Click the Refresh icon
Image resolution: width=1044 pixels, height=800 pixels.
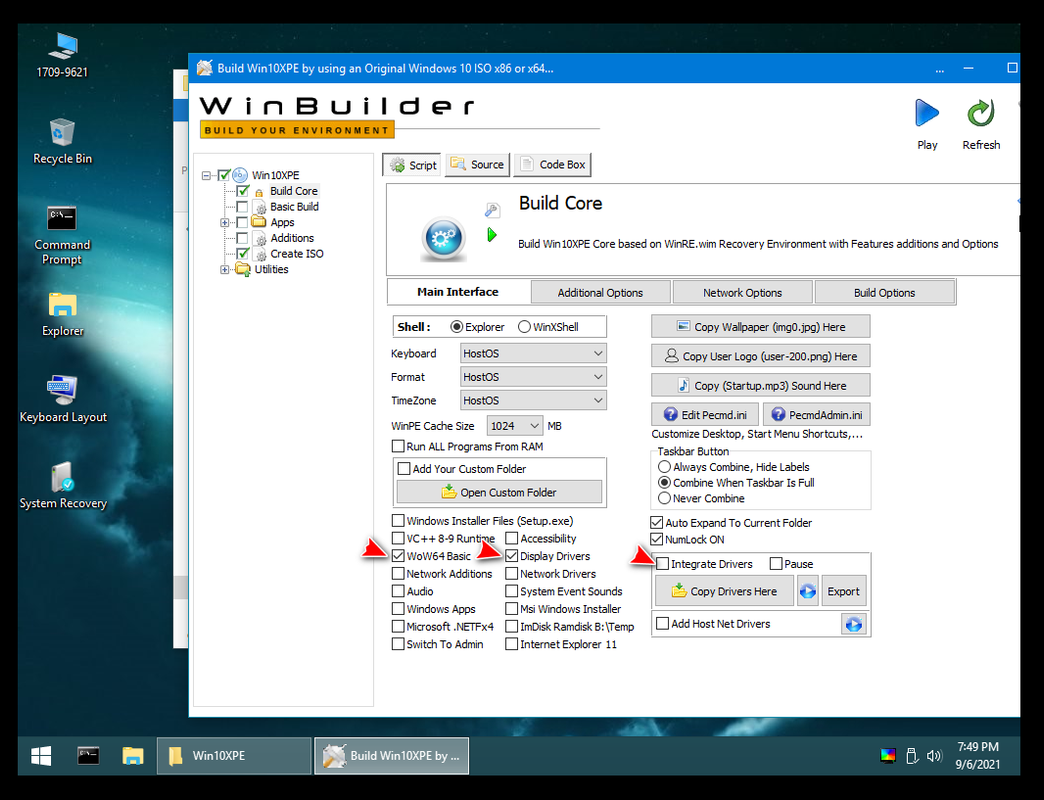(x=981, y=114)
